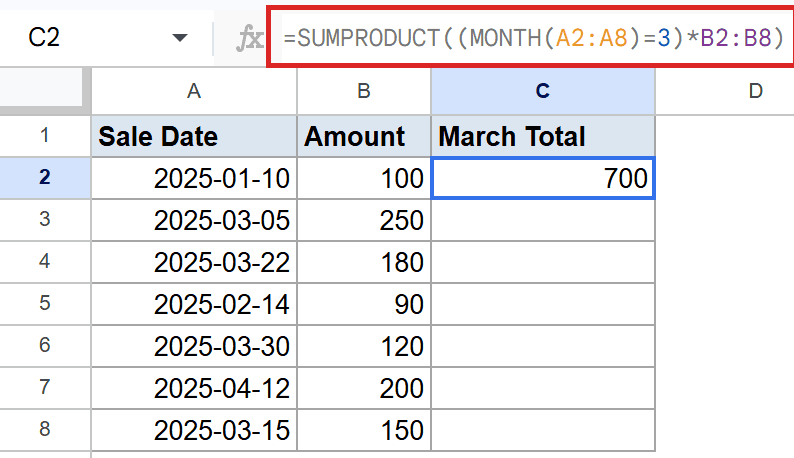Click the SUMPRODUCT formula in formula bar

click(x=533, y=37)
